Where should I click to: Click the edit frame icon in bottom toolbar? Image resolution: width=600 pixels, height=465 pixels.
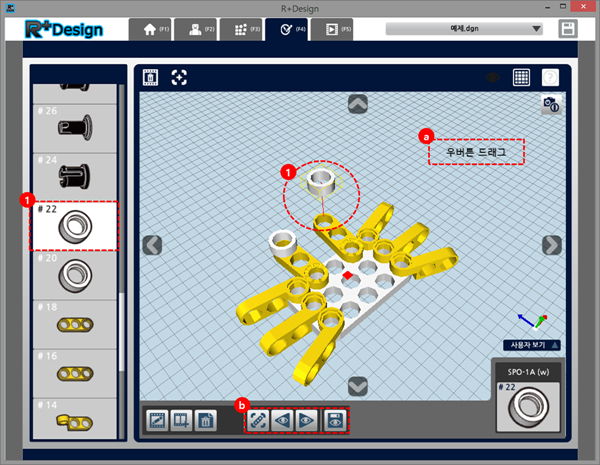coord(156,421)
